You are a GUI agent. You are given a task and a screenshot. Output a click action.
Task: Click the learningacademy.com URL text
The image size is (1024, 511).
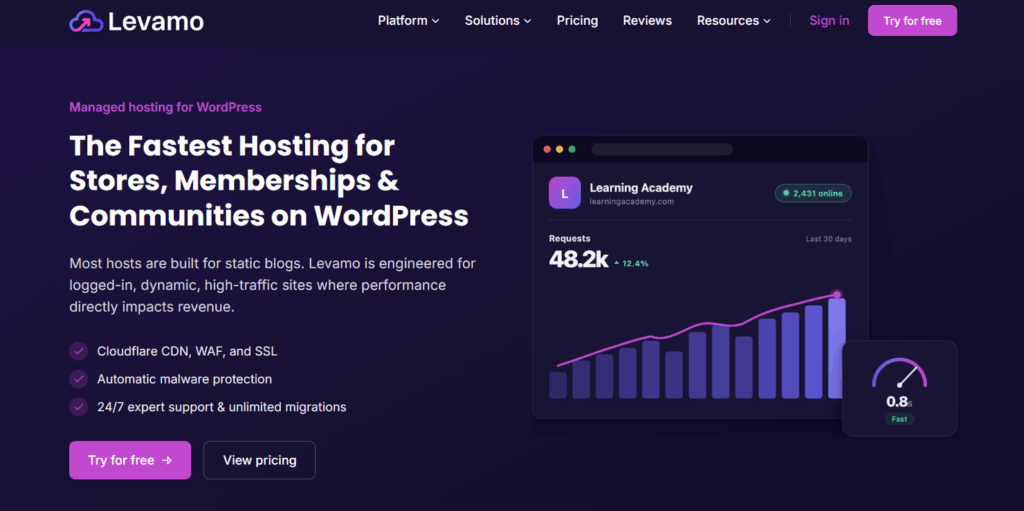coord(632,202)
